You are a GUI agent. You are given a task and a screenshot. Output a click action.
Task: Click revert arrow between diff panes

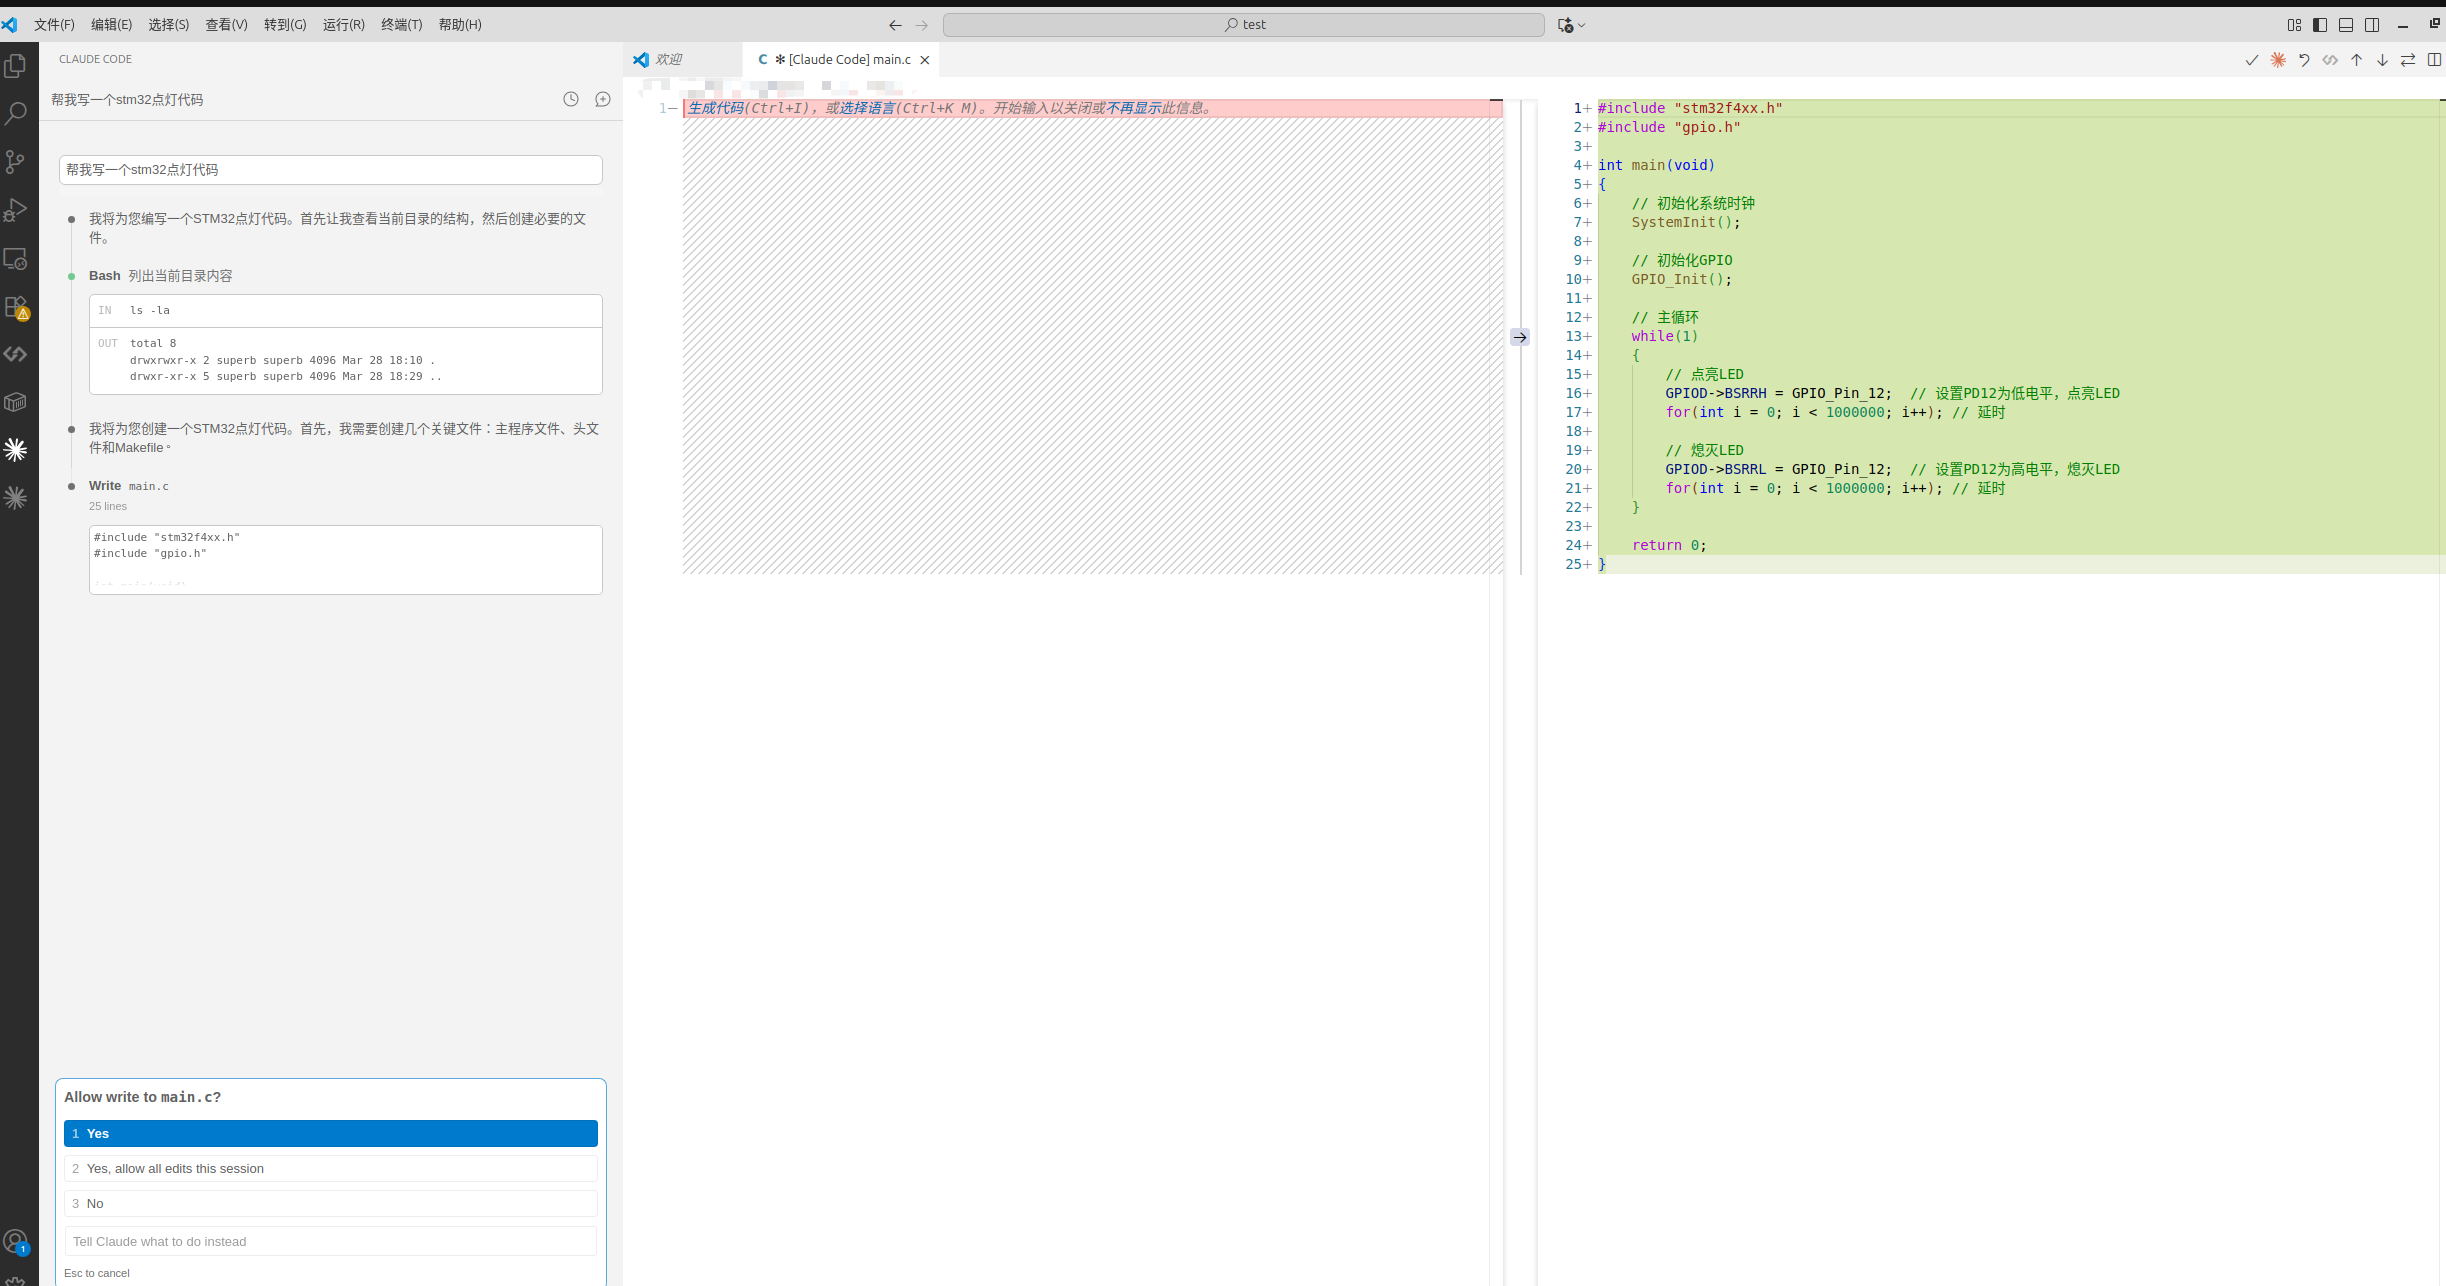coord(1519,337)
